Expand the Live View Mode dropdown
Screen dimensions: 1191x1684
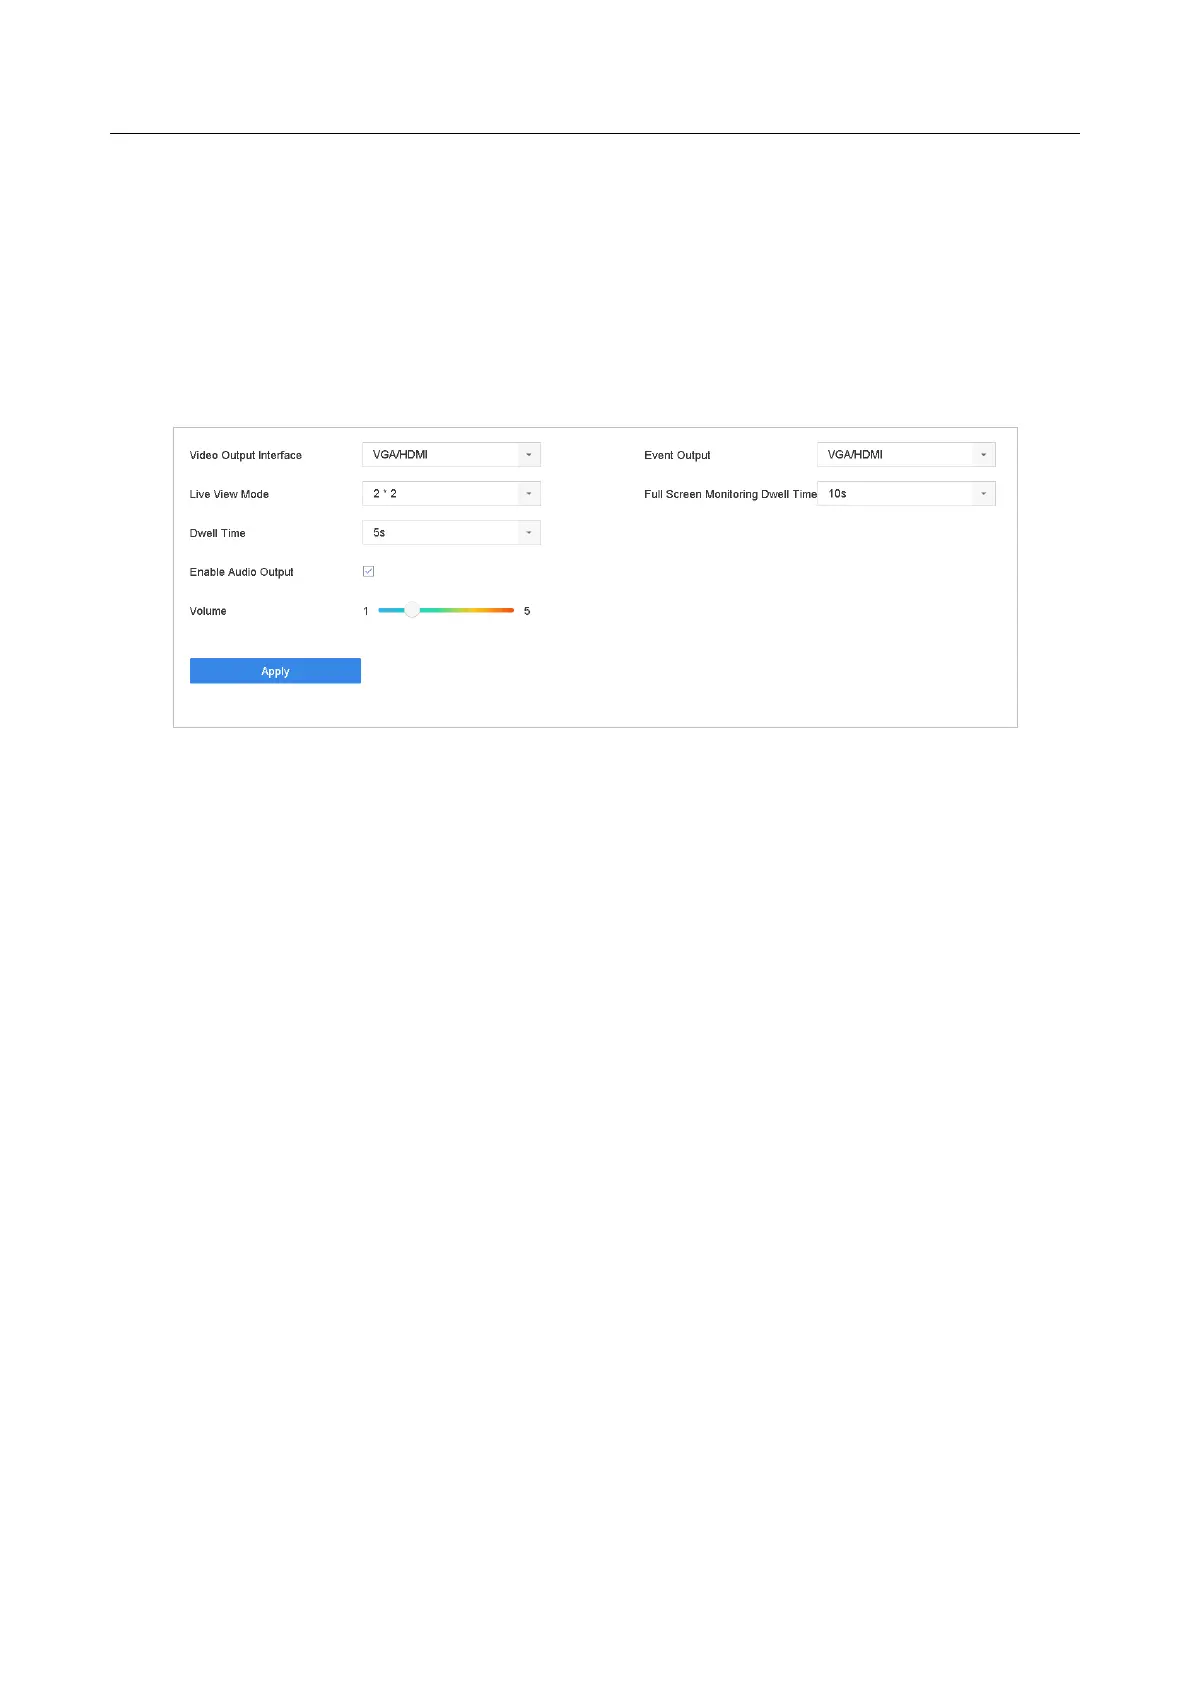click(x=451, y=494)
